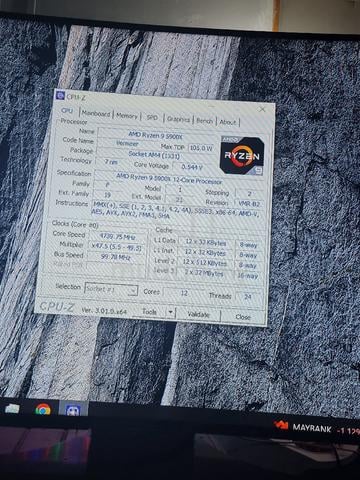
Task: Click the Technology value 7 nm
Action: pyautogui.click(x=111, y=162)
